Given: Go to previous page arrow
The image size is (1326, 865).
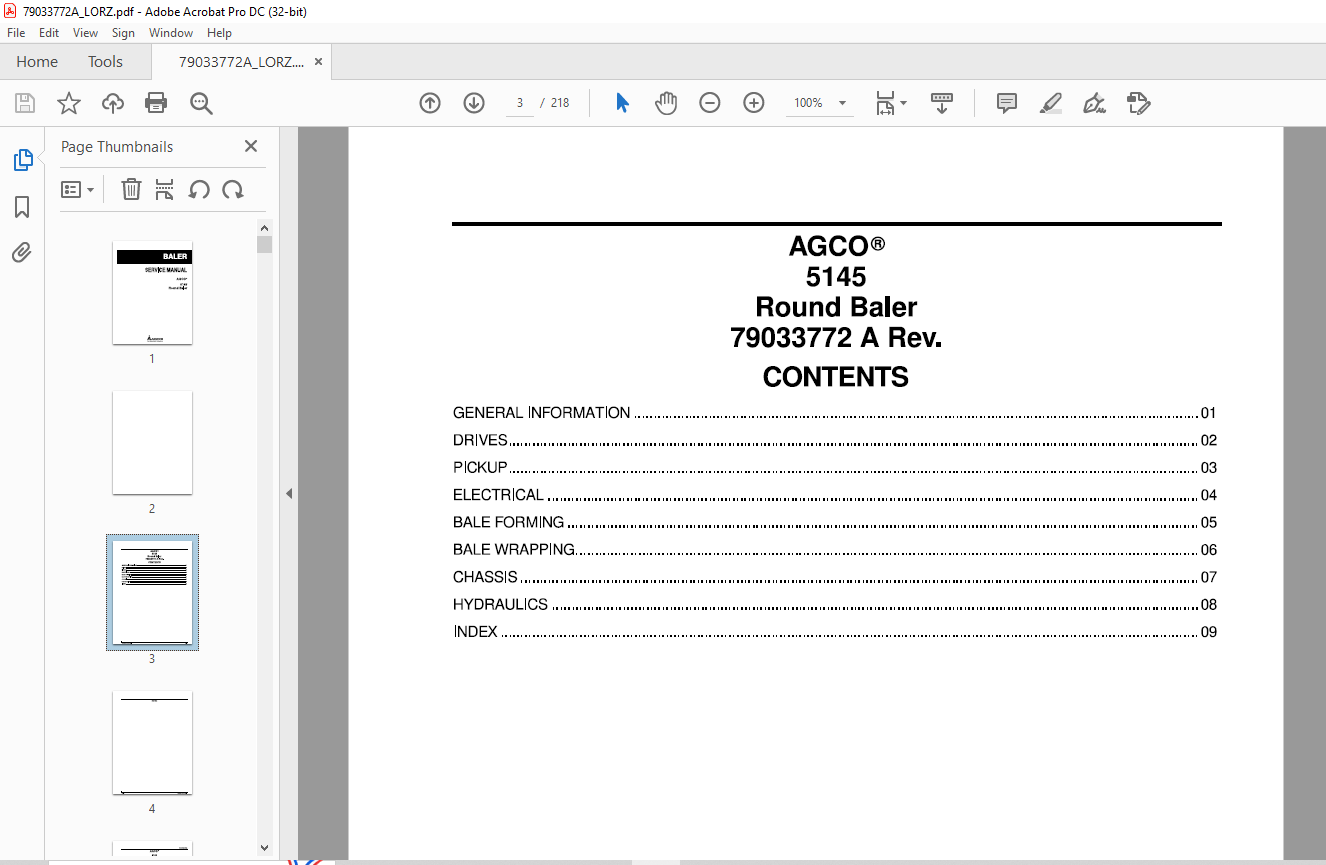Looking at the screenshot, I should pyautogui.click(x=430, y=103).
